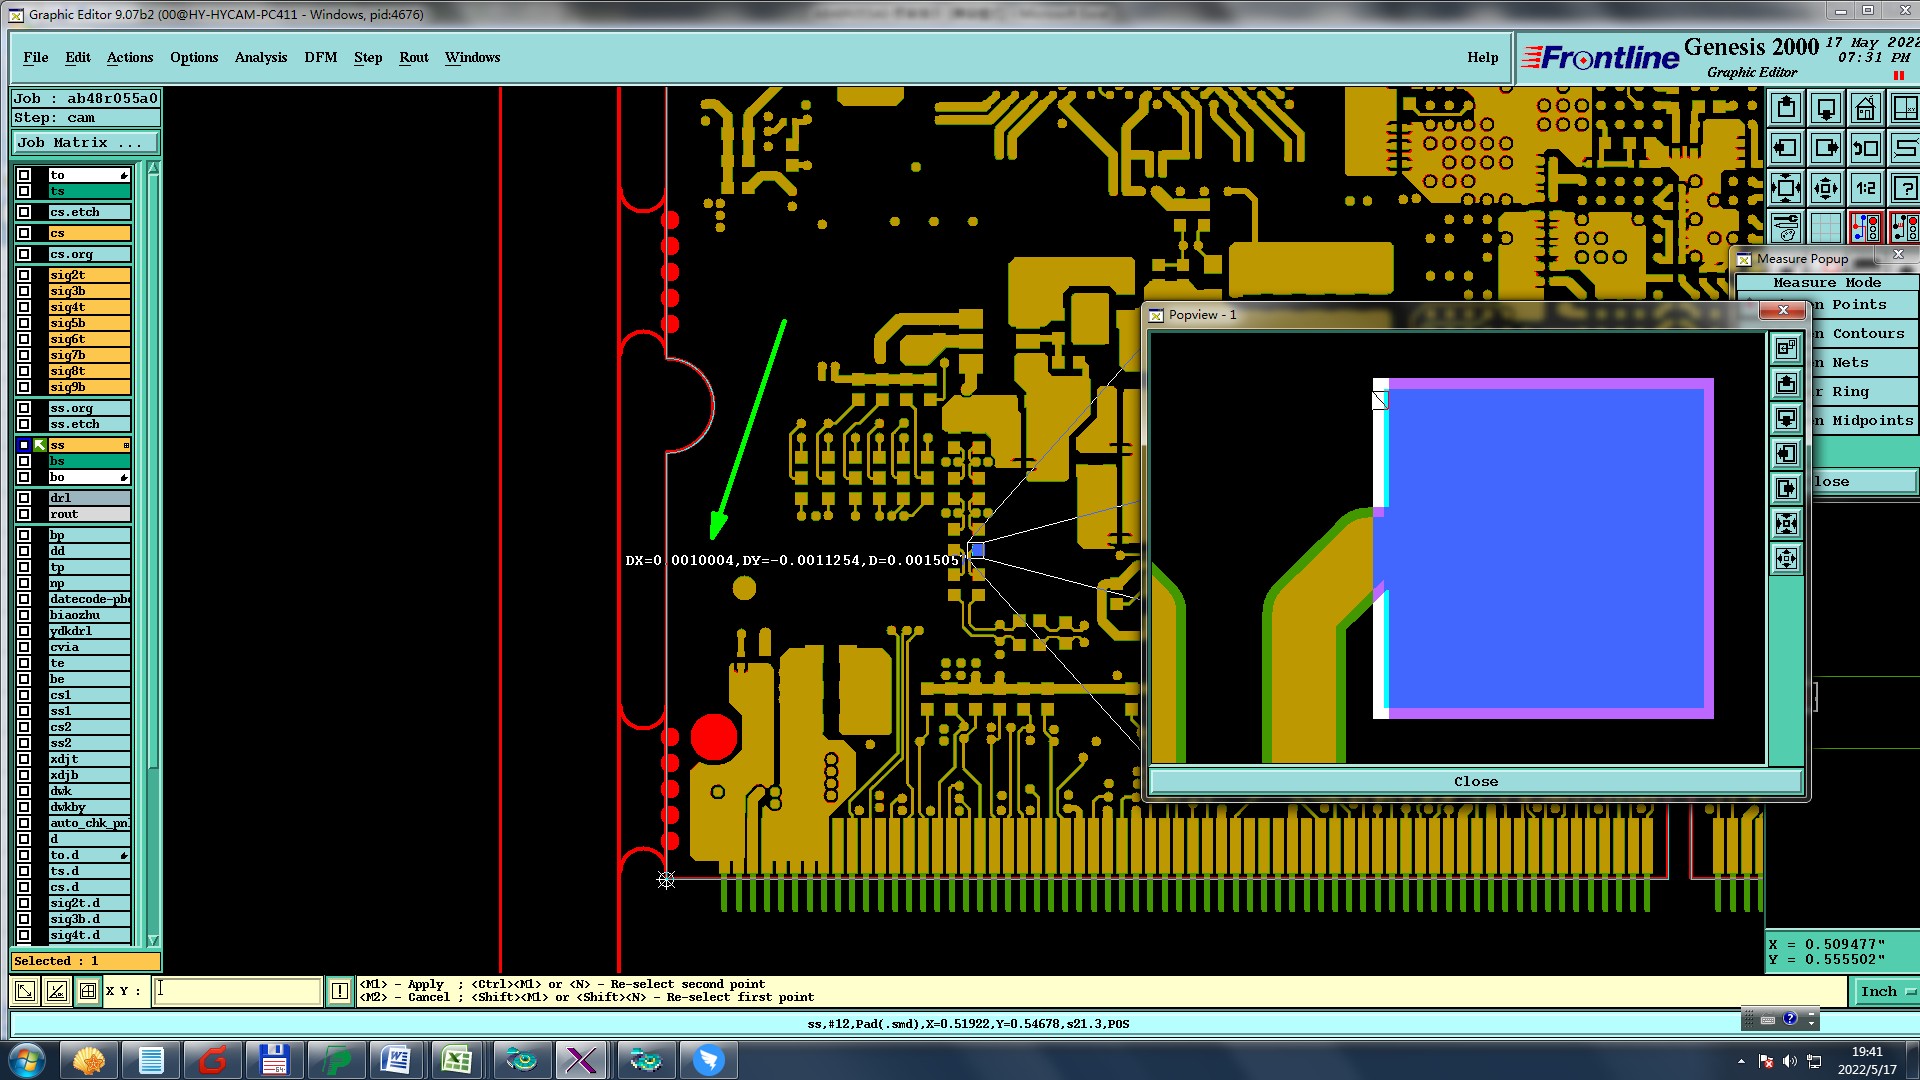The image size is (1920, 1080).
Task: Toggle the cs.etch layer checkbox
Action: tap(24, 212)
